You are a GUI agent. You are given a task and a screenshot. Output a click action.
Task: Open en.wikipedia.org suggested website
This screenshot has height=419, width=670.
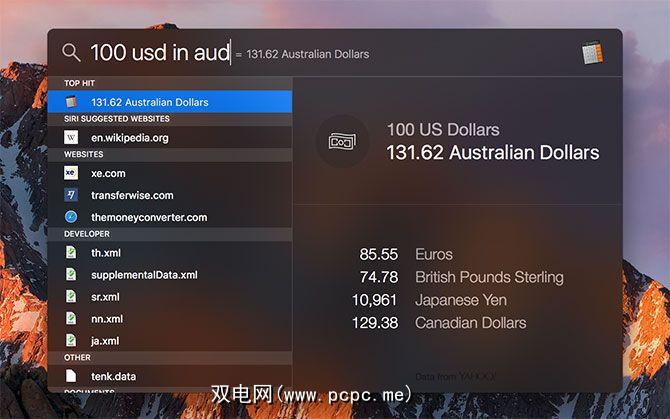click(x=170, y=138)
